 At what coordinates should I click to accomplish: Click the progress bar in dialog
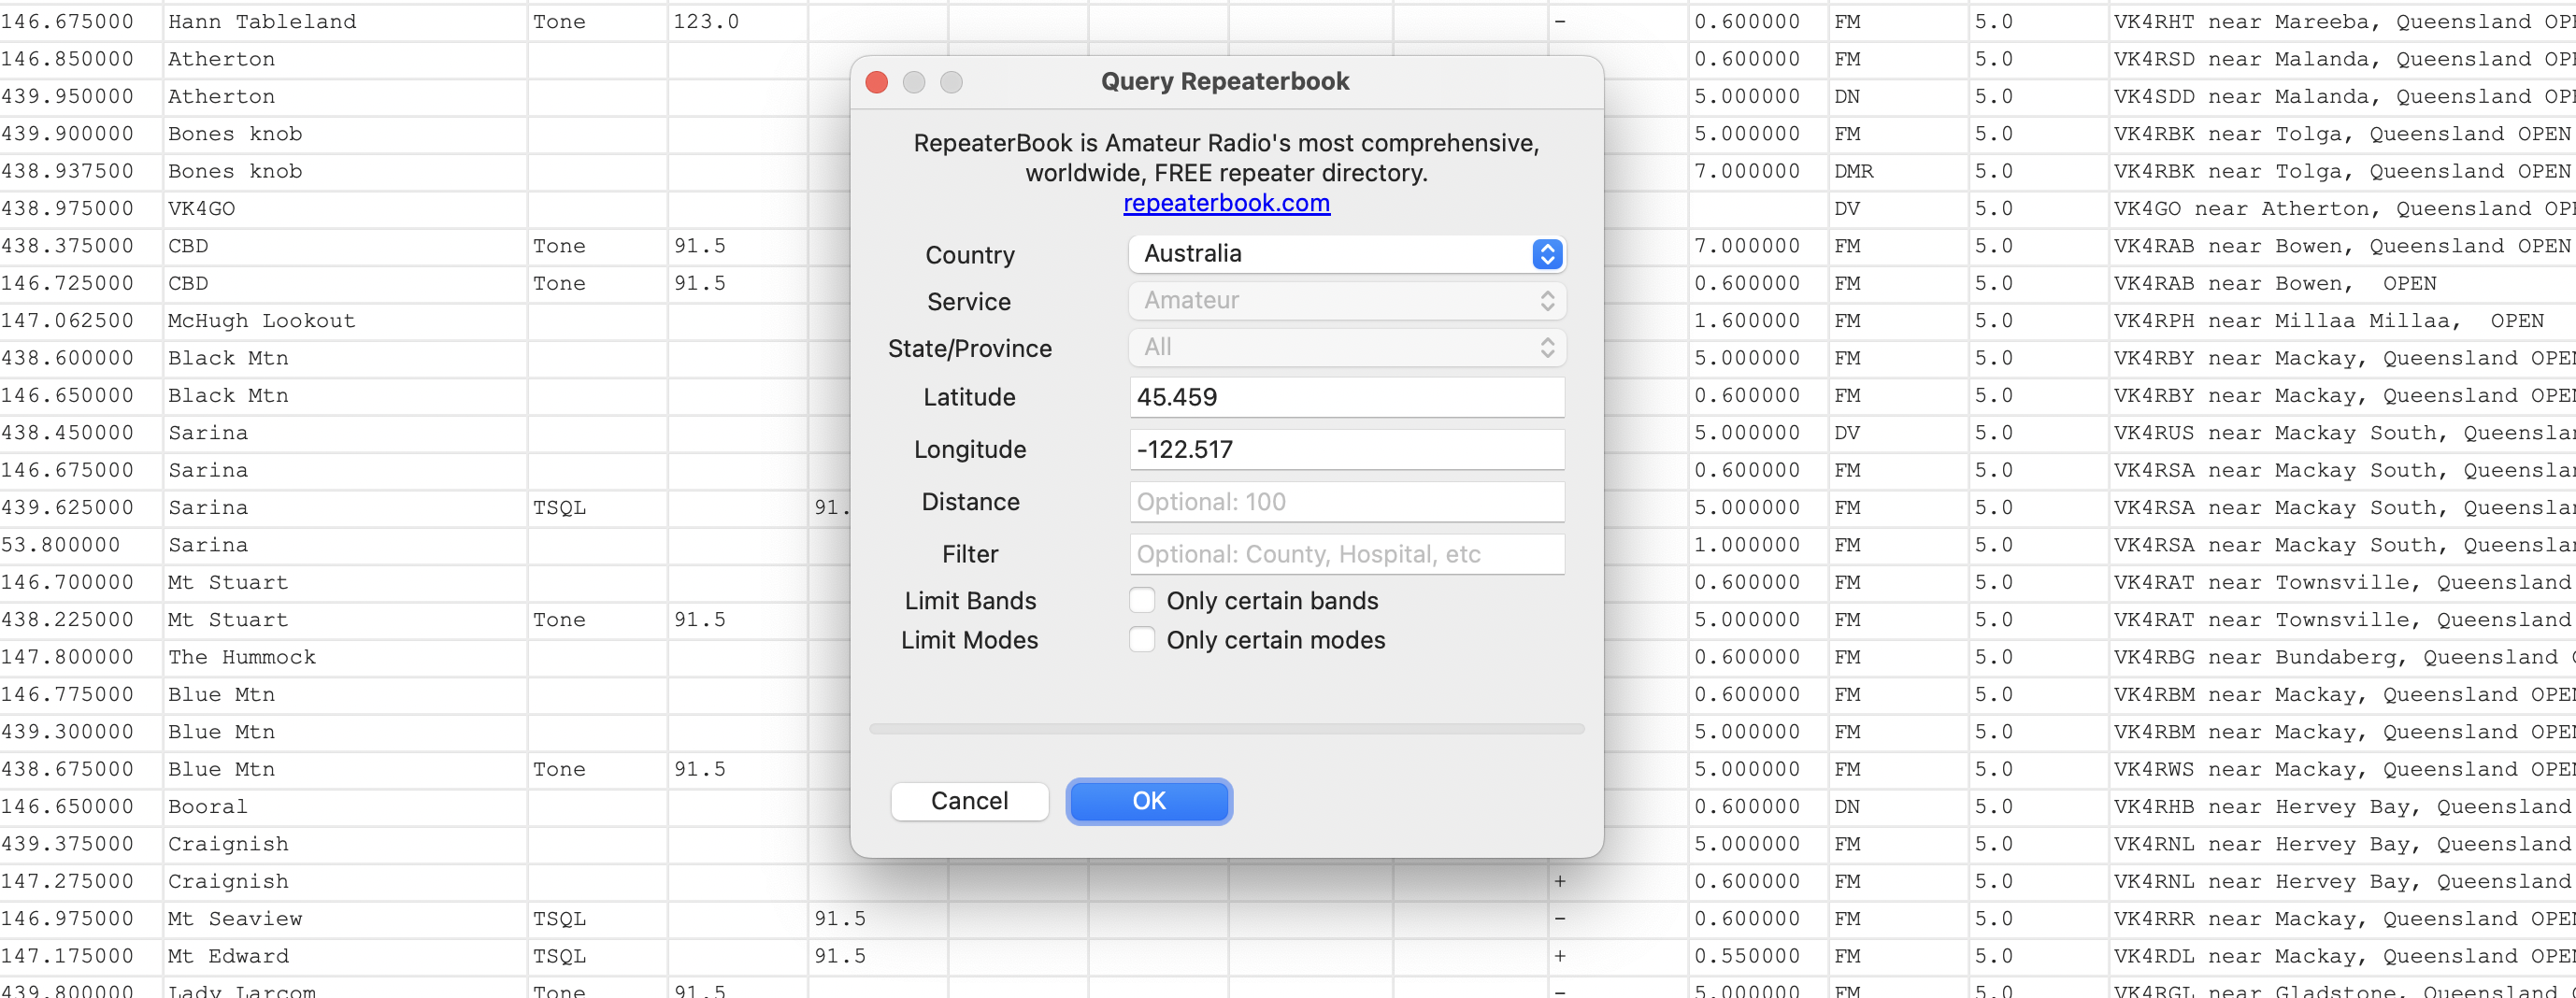pos(1226,729)
